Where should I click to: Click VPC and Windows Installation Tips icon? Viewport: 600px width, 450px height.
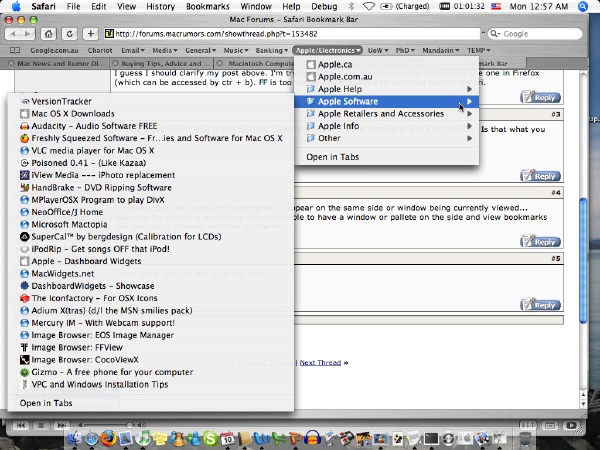point(24,384)
